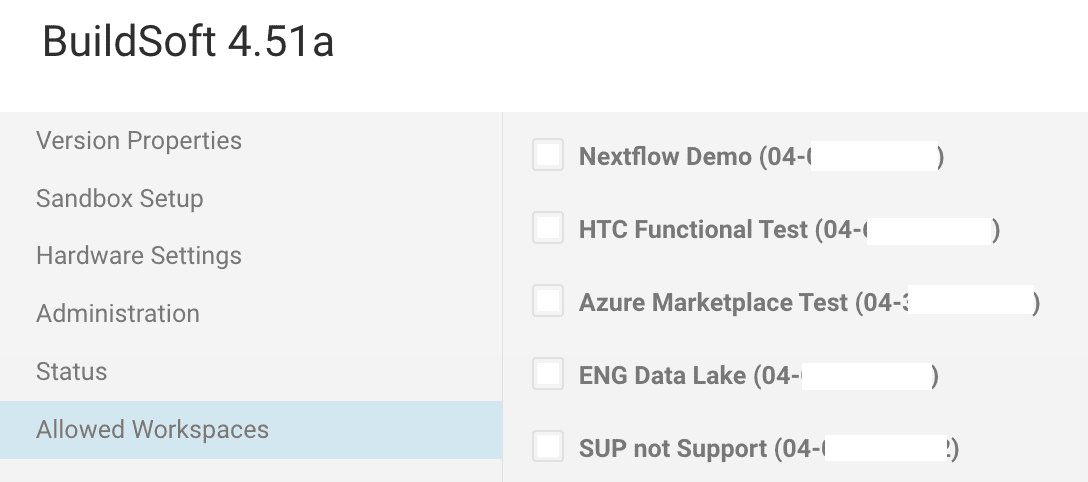Click the Azure Marketplace Test workspace name
Image resolution: width=1088 pixels, height=482 pixels.
click(x=713, y=303)
